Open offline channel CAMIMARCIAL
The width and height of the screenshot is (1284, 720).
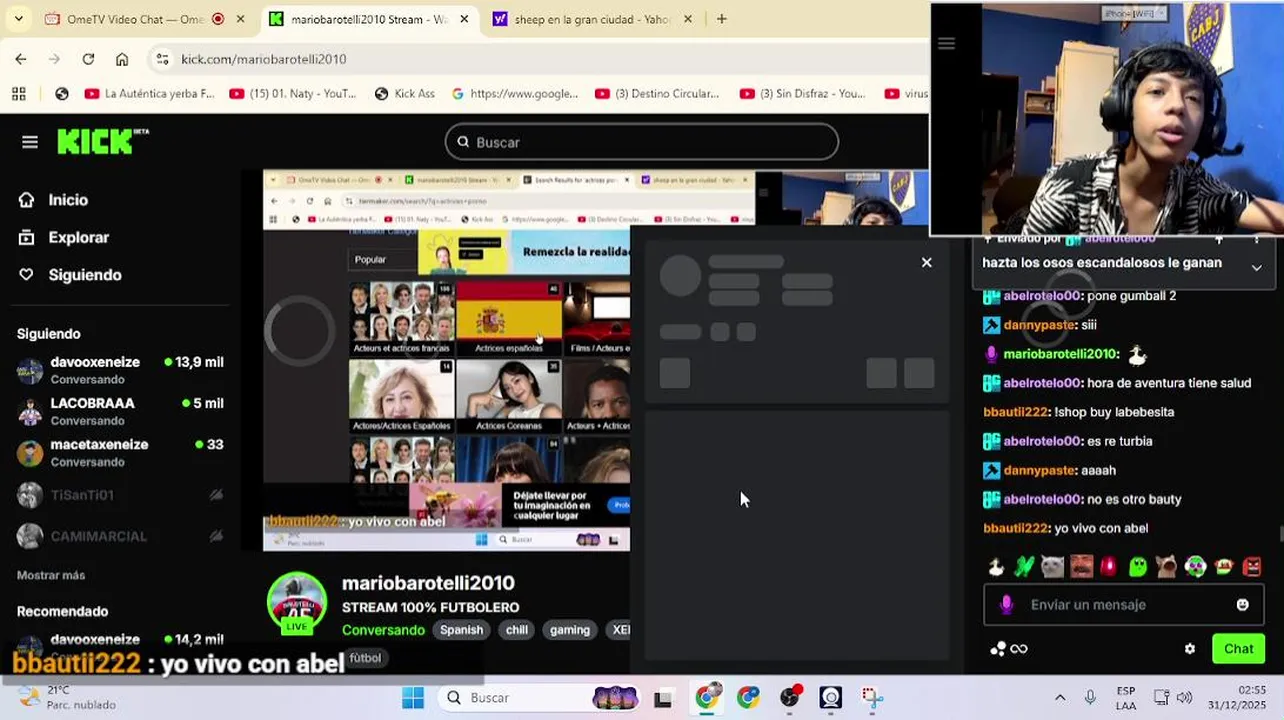click(x=120, y=536)
